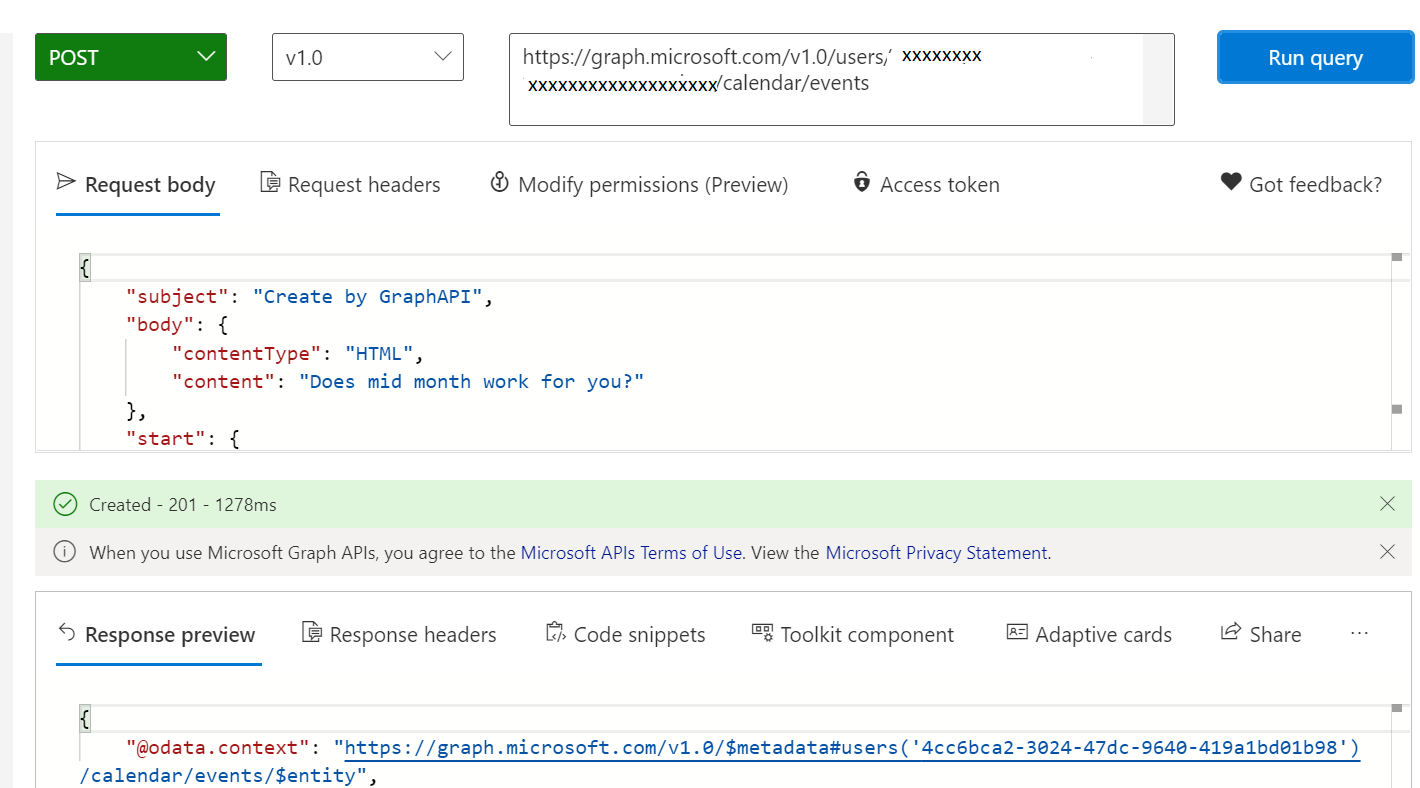
Task: Open the Microsoft Privacy Statement link
Action: [936, 553]
